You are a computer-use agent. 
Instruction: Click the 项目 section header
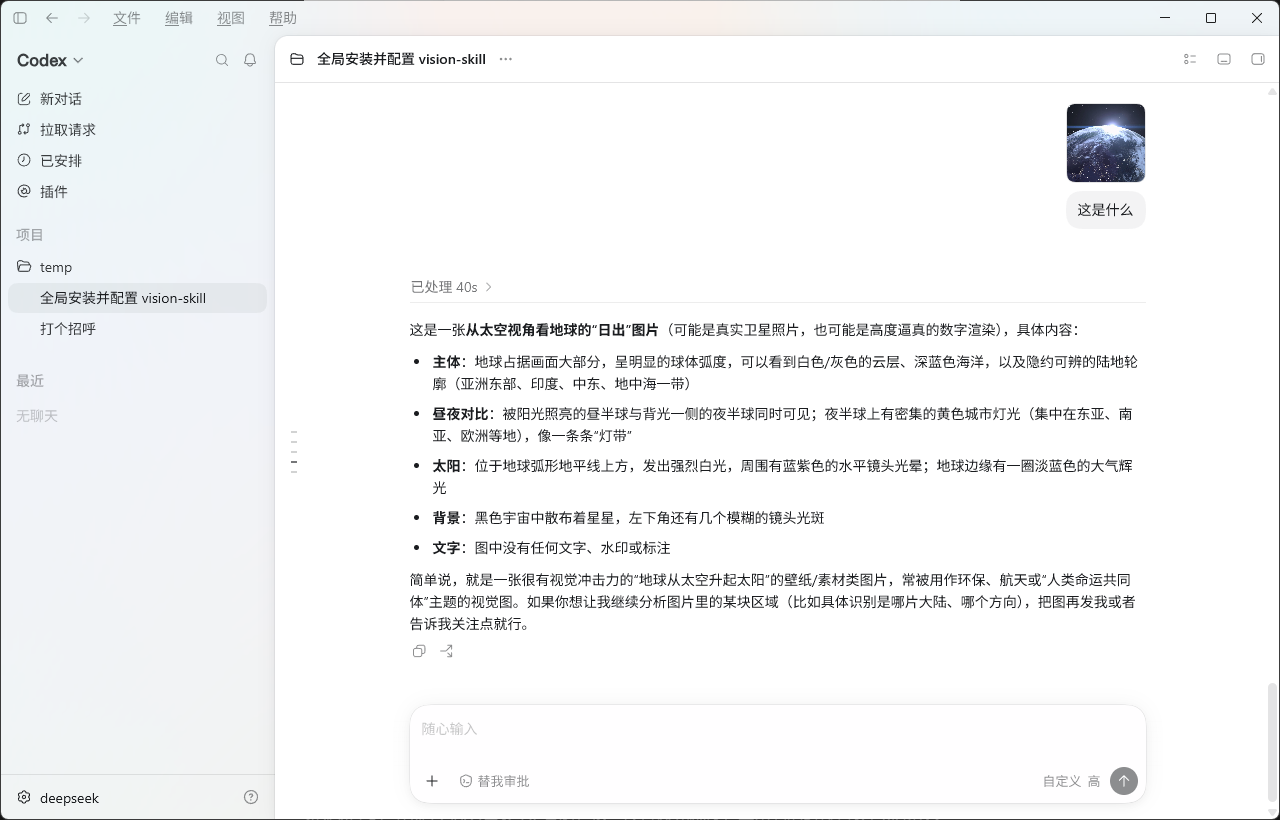30,235
